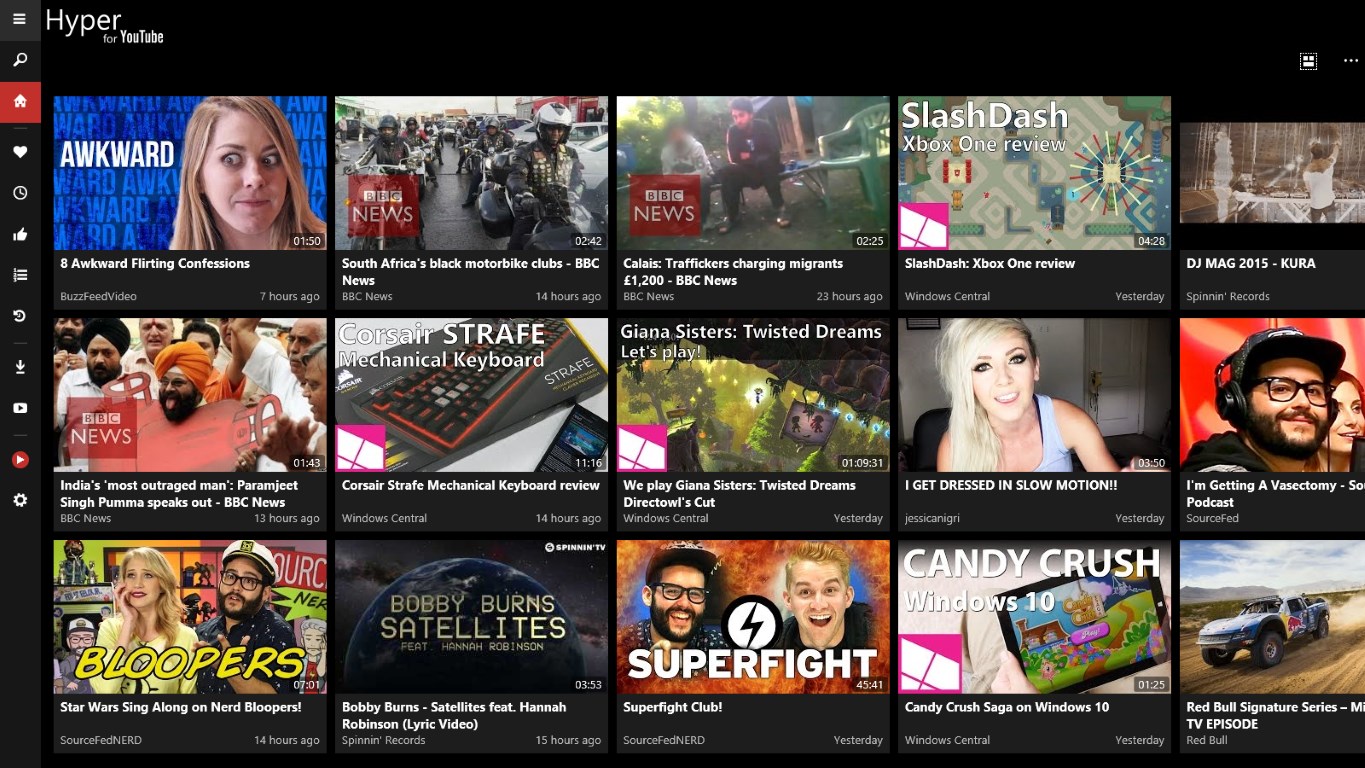Go to Home via red house icon
Image resolution: width=1365 pixels, height=768 pixels.
pyautogui.click(x=20, y=102)
